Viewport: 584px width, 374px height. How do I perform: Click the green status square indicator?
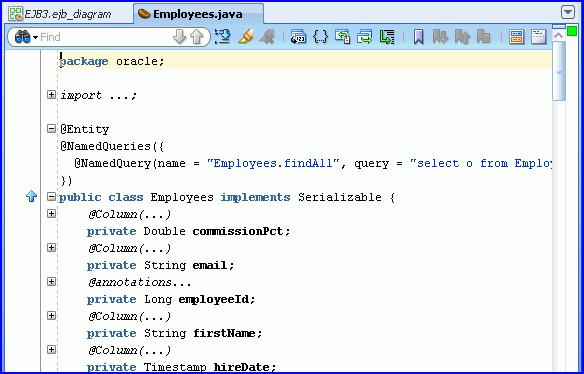[x=571, y=31]
